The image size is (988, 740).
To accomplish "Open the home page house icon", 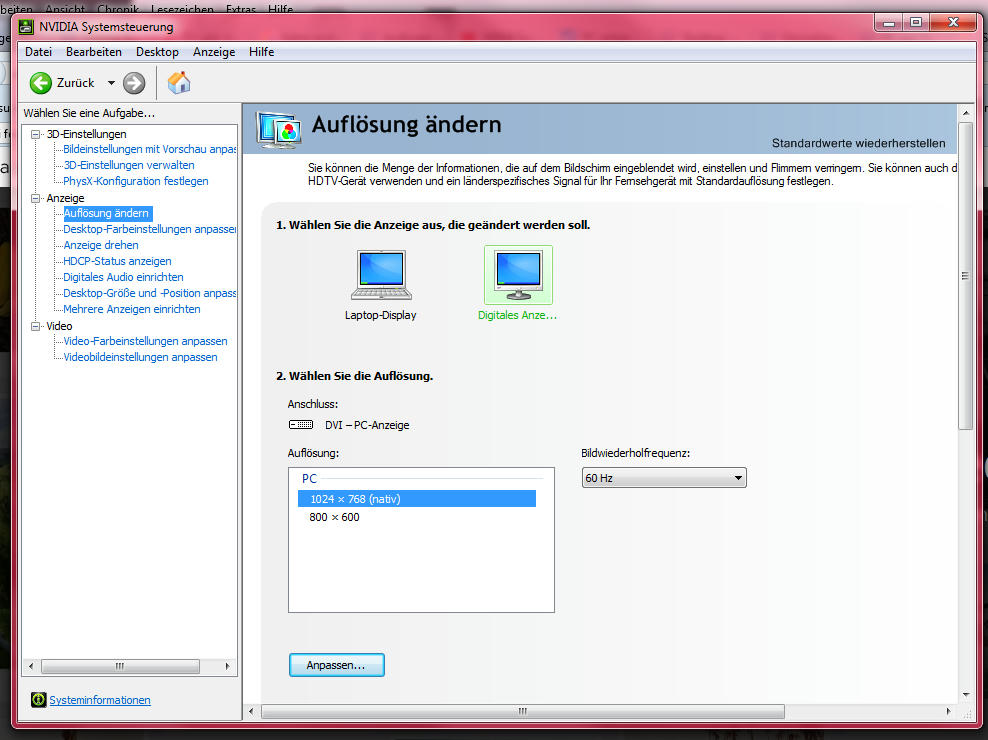I will point(179,83).
